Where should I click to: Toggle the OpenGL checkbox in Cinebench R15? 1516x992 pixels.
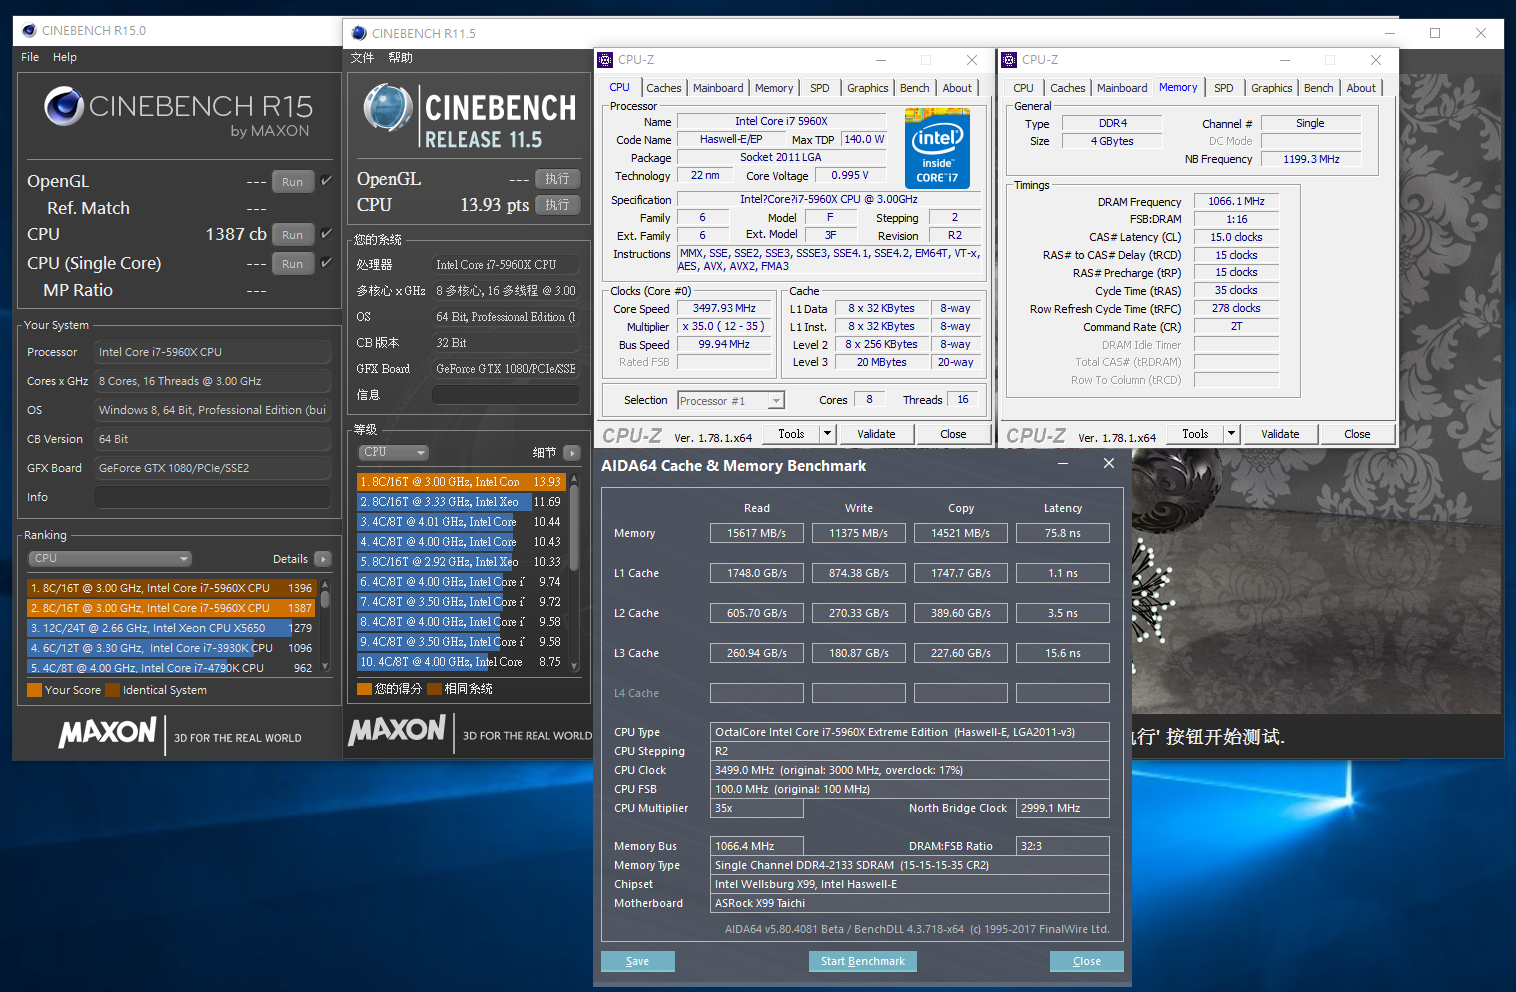coord(326,181)
